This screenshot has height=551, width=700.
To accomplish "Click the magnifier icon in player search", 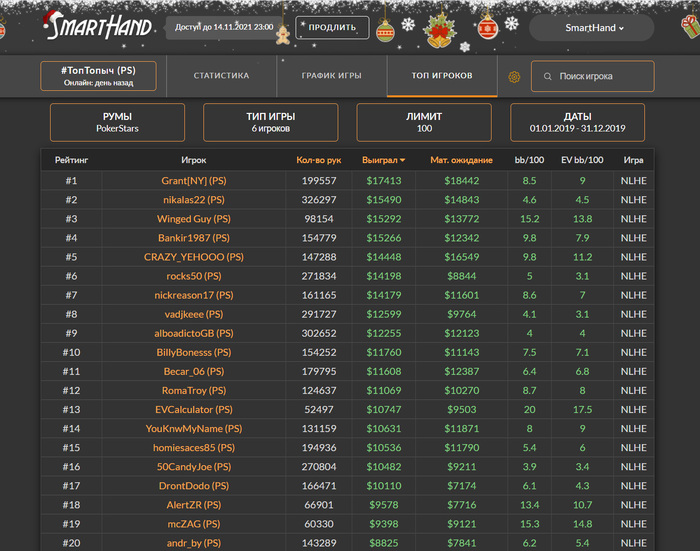I will point(547,76).
